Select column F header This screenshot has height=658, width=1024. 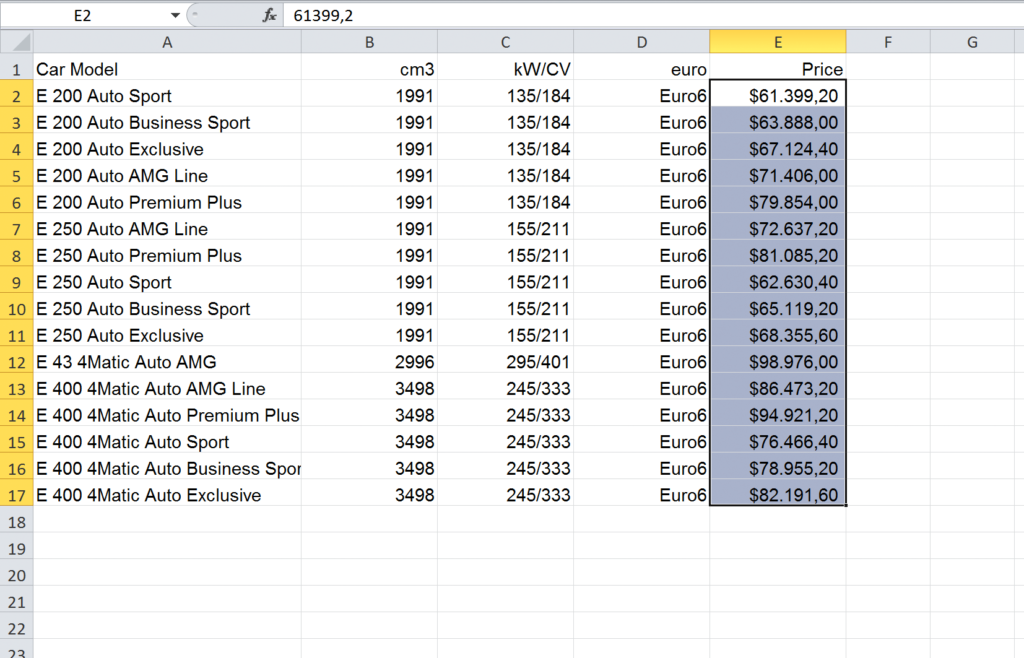pyautogui.click(x=888, y=42)
